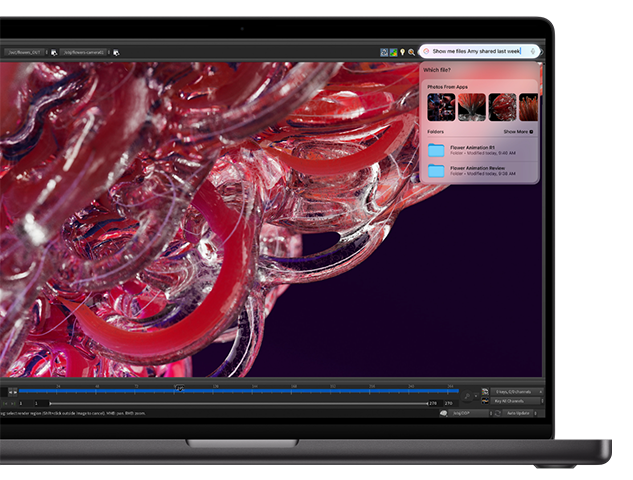This screenshot has width=633, height=480.
Task: Open the Key All Channels dropdown
Action: [516, 401]
